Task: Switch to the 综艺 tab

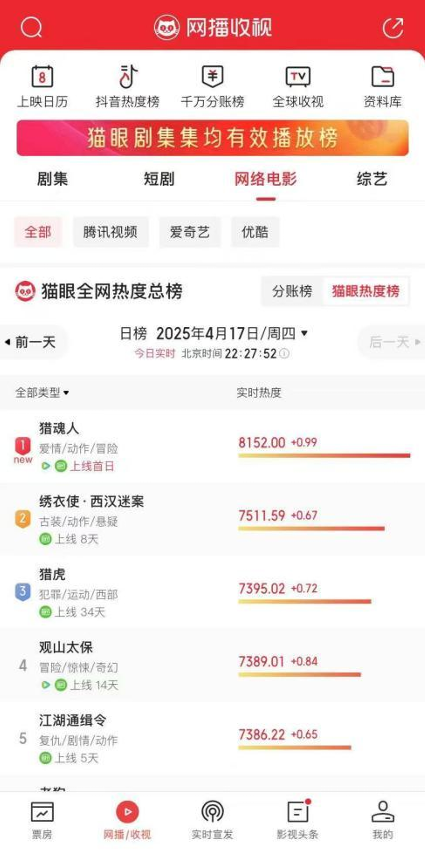Action: 372,179
